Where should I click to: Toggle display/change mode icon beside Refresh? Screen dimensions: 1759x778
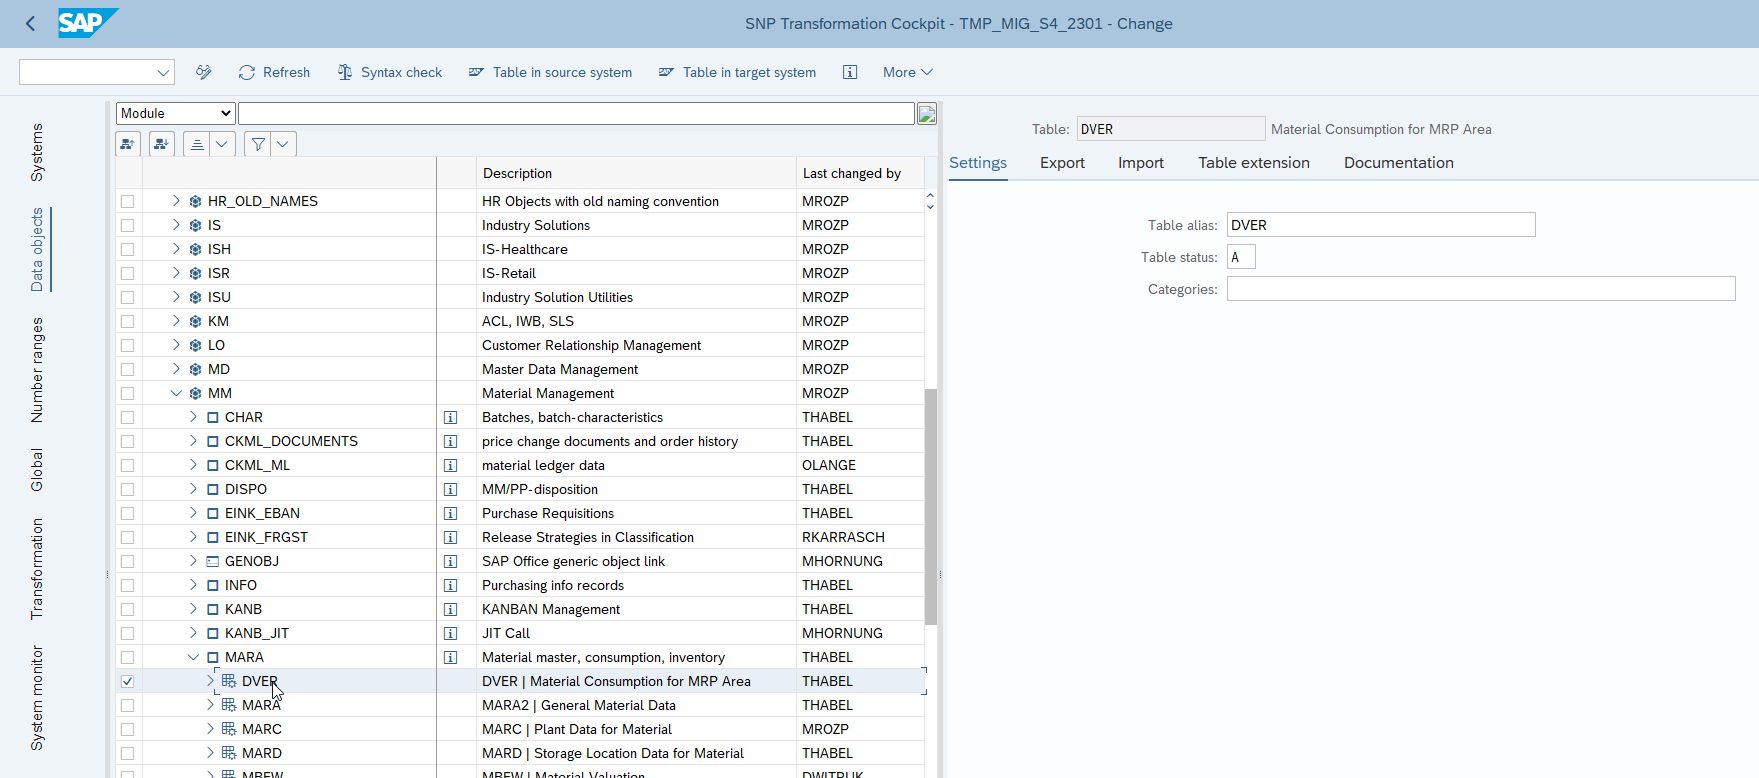(x=204, y=72)
